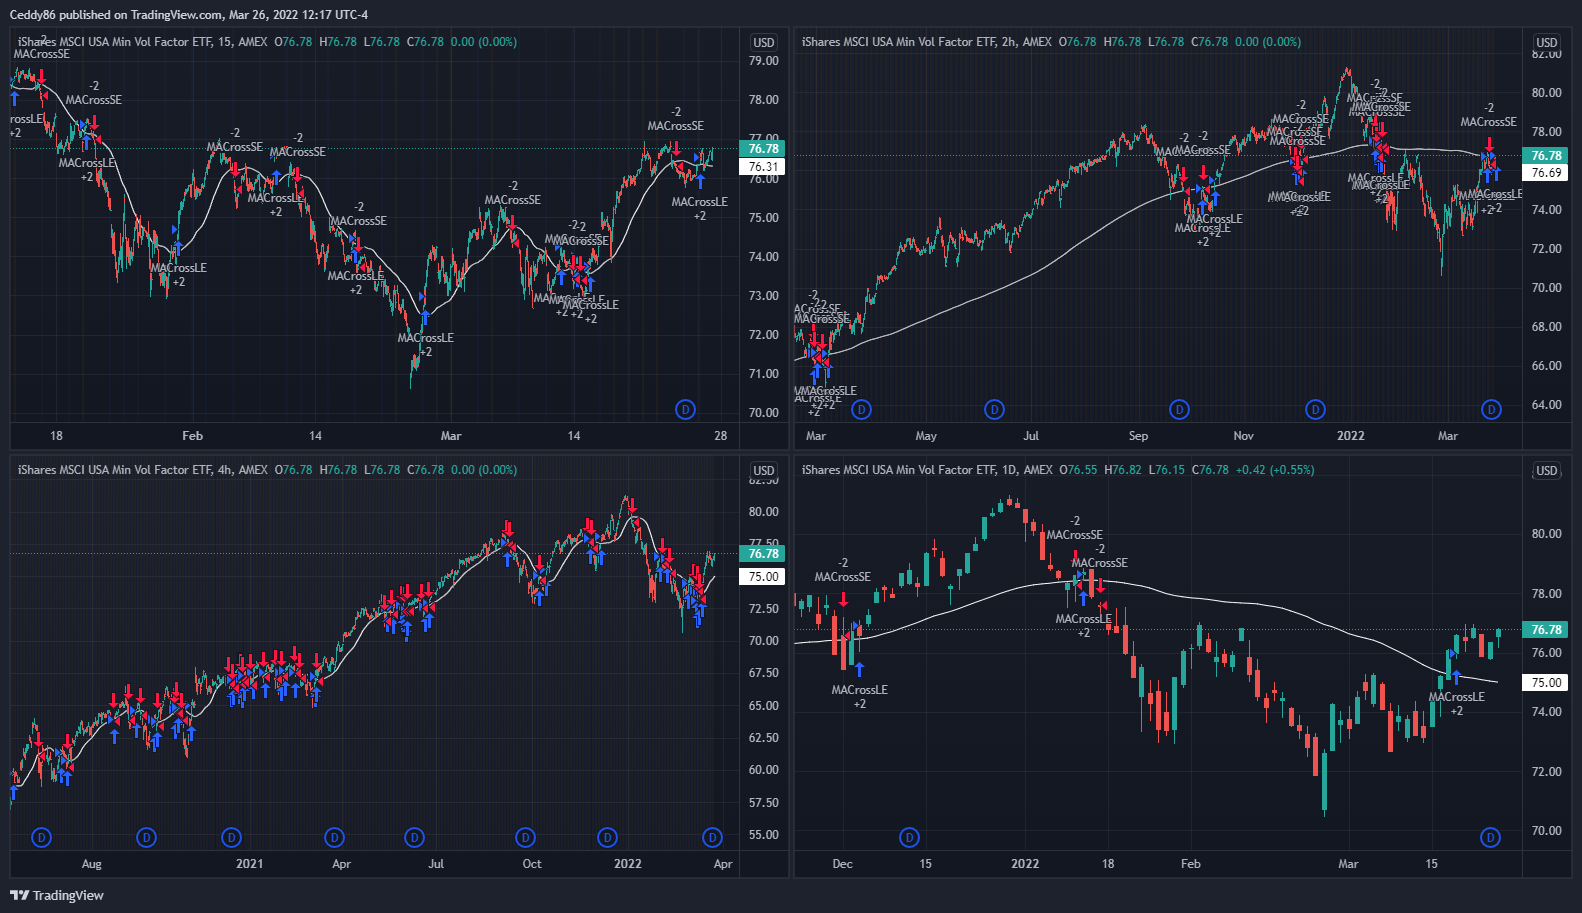Click the Aug date label on the 4h chart

tap(91, 863)
